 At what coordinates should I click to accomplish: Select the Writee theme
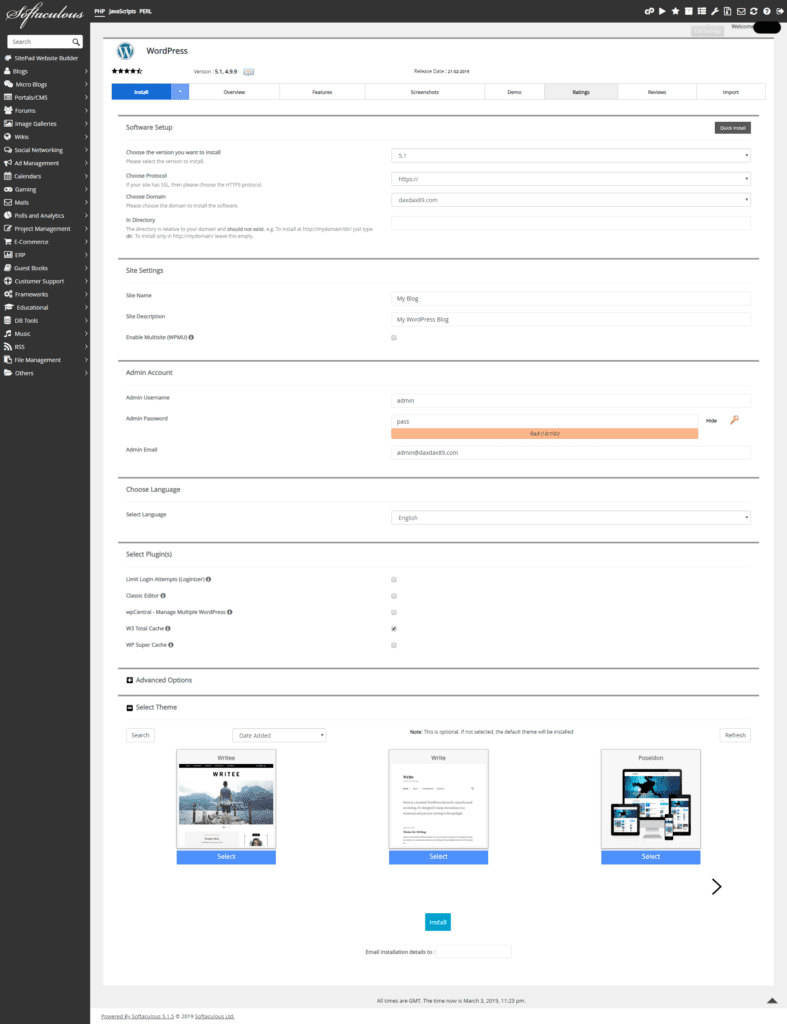226,857
